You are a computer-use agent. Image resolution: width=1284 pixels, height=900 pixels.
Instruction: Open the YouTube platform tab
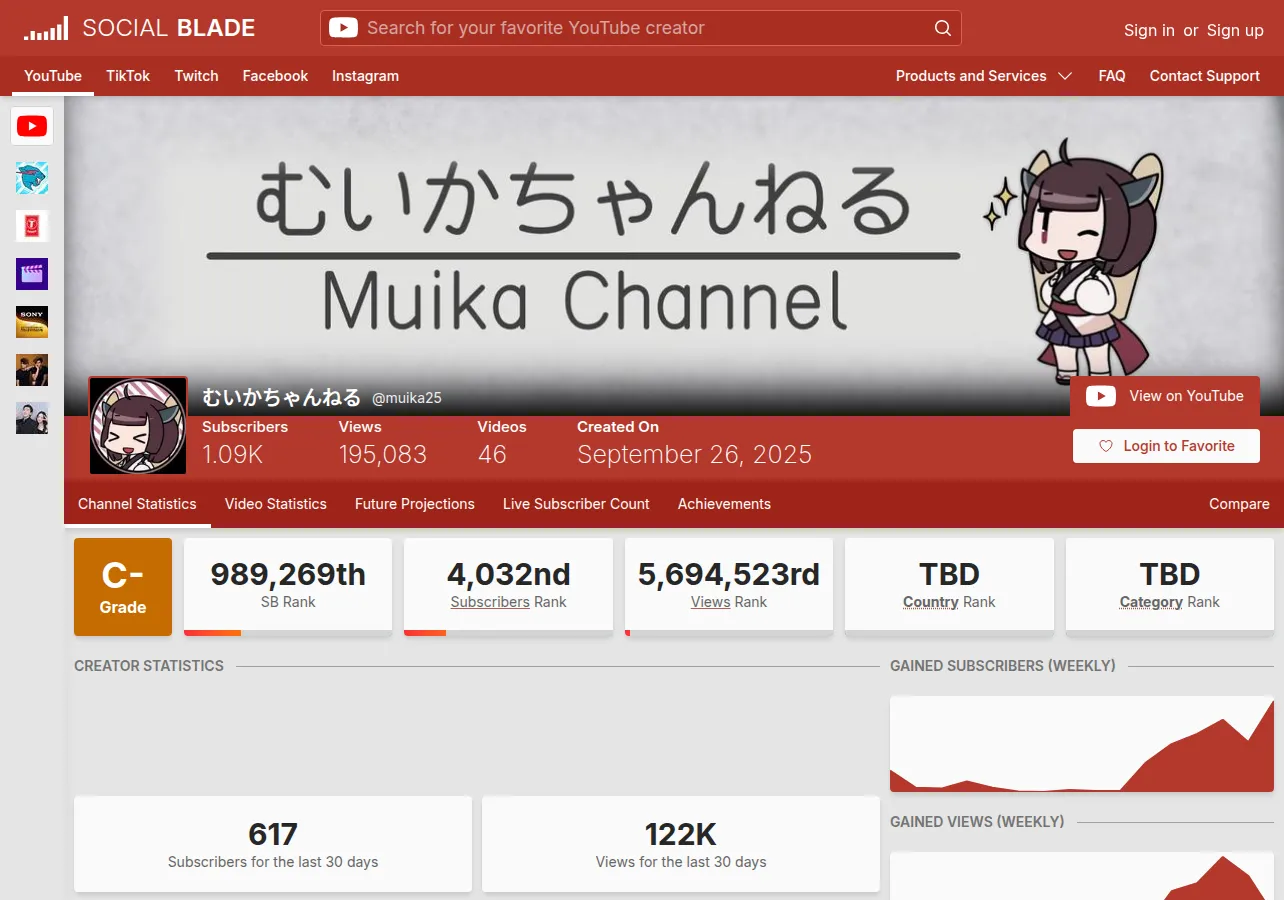click(x=53, y=76)
